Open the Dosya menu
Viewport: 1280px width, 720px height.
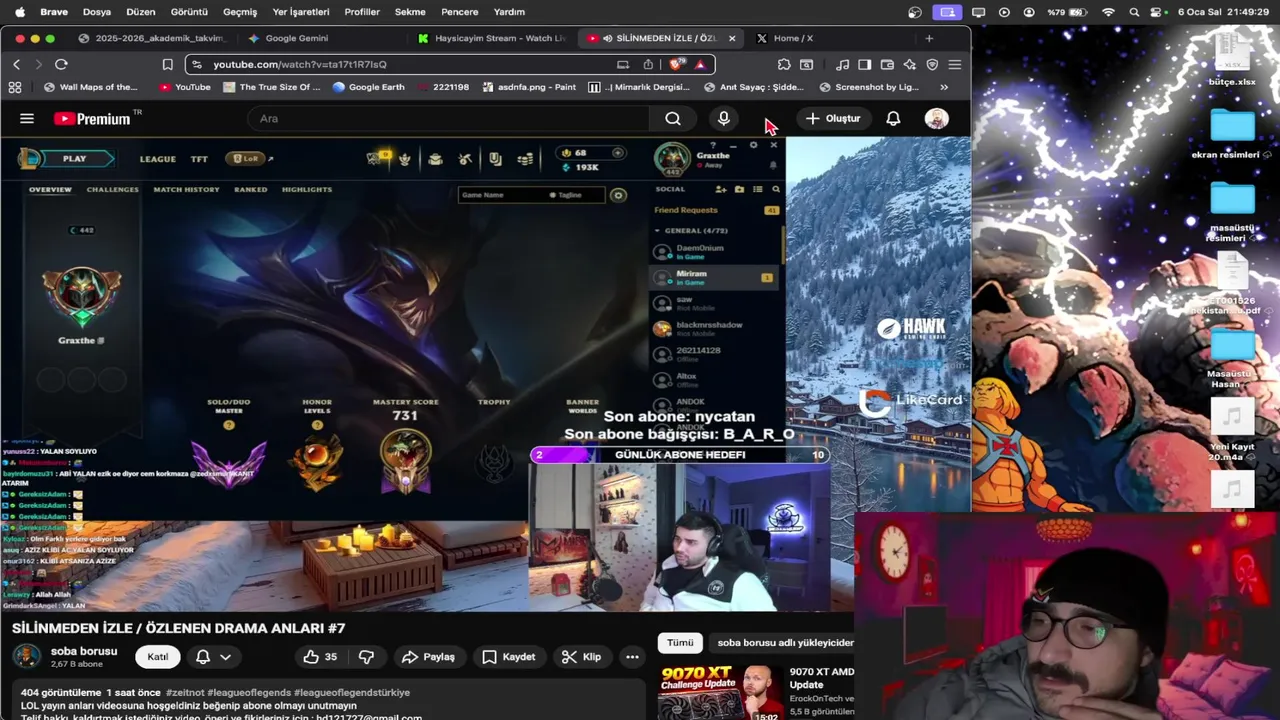97,12
